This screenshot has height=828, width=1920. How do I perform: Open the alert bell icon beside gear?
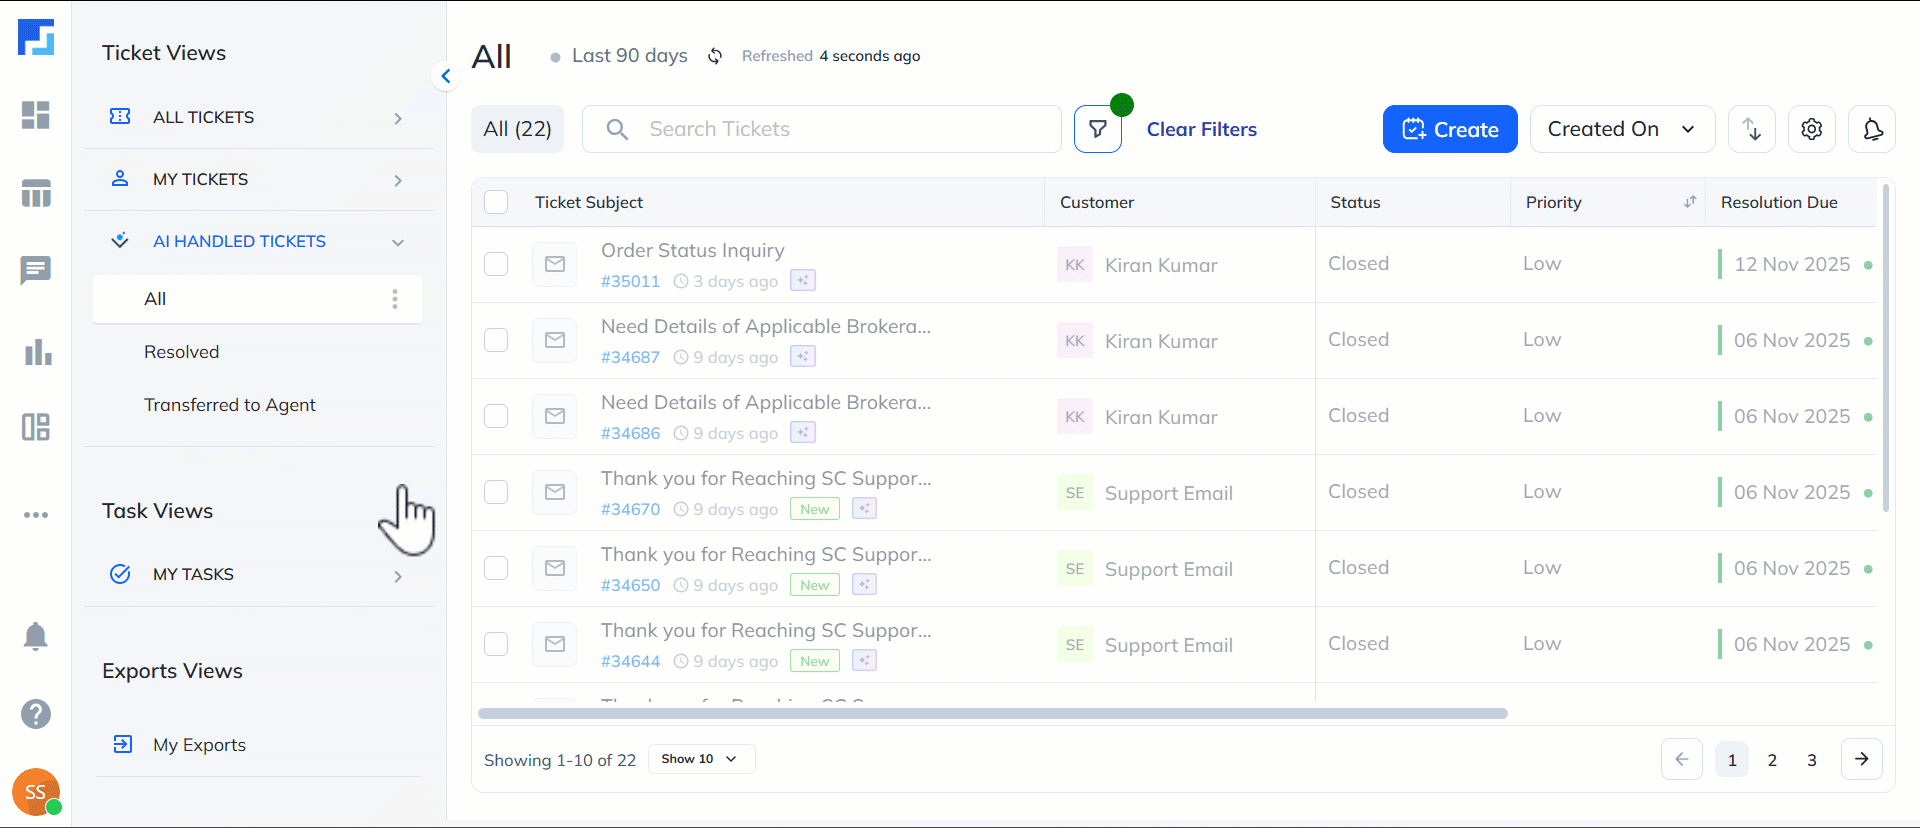[x=1872, y=129]
